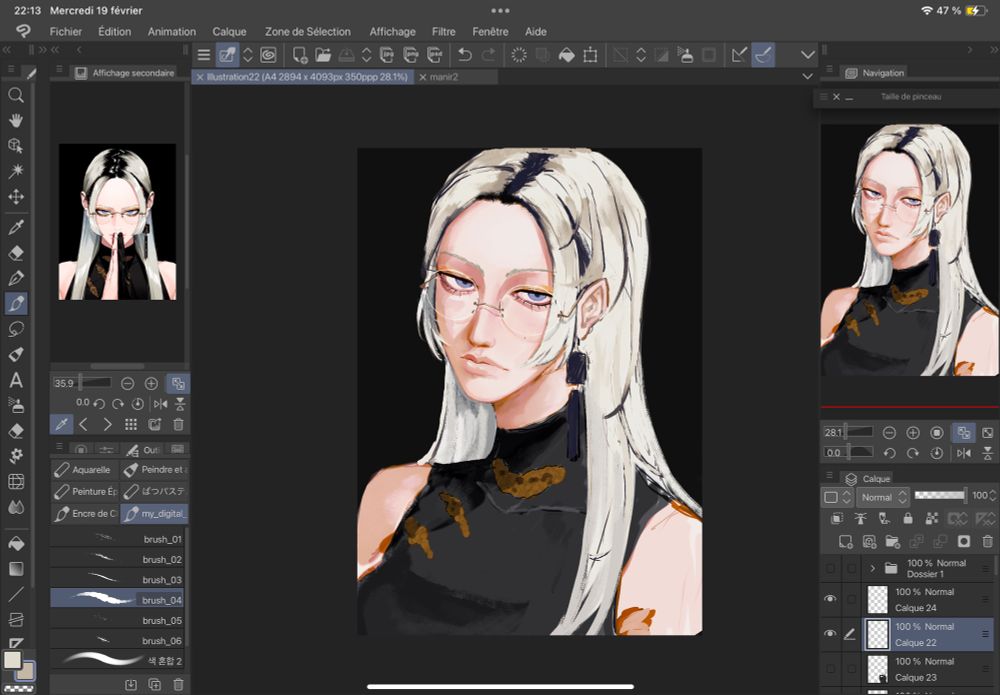
Task: Toggle clip to layer below icon
Action: click(x=837, y=518)
